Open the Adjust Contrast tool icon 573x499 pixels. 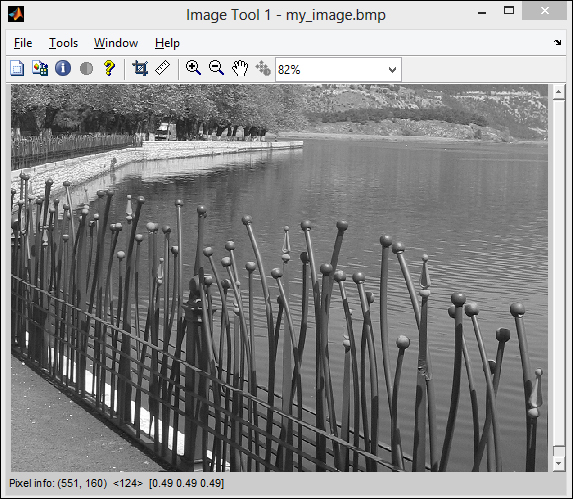point(86,68)
